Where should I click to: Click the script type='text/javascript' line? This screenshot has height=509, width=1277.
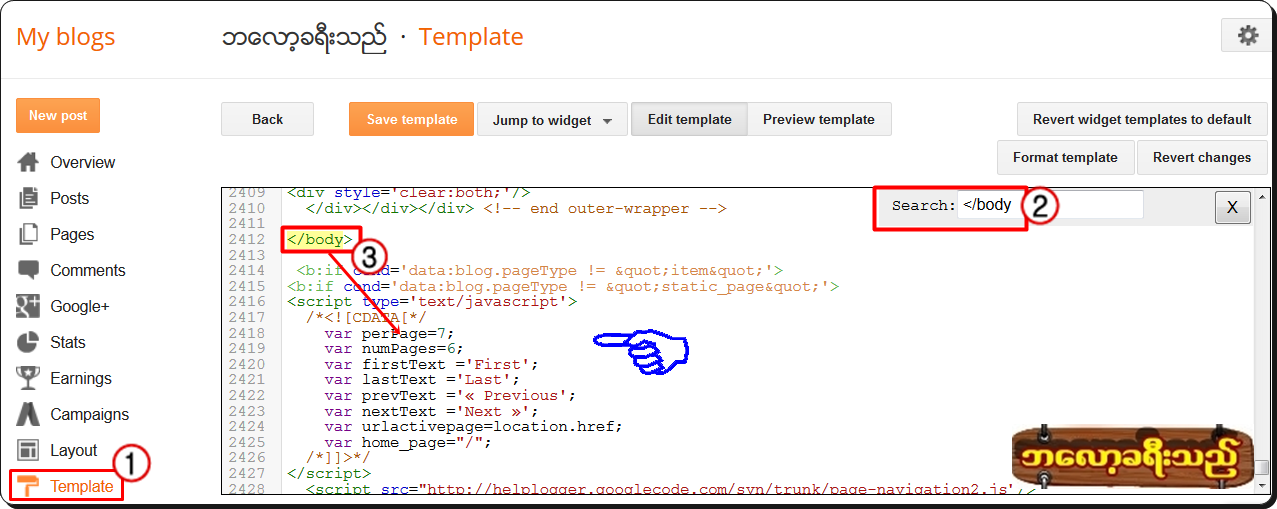(x=432, y=301)
